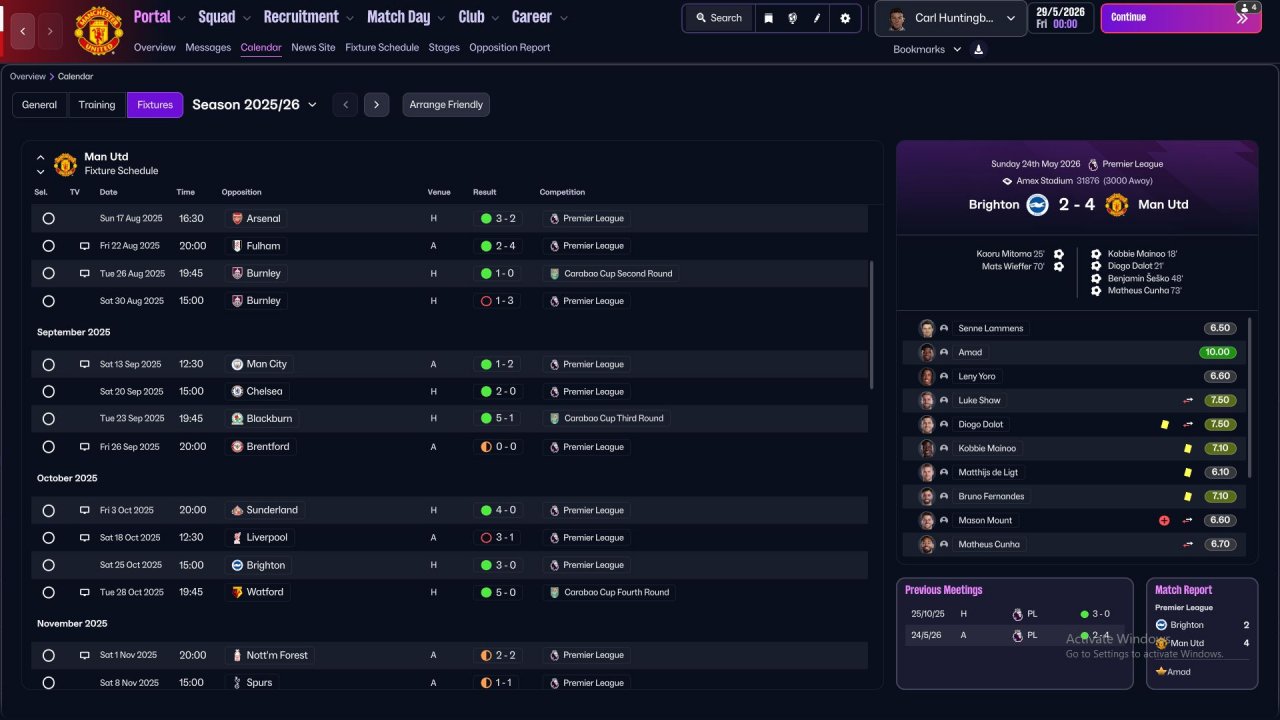Open the Match Report panel
The image size is (1280, 720).
(1201, 633)
